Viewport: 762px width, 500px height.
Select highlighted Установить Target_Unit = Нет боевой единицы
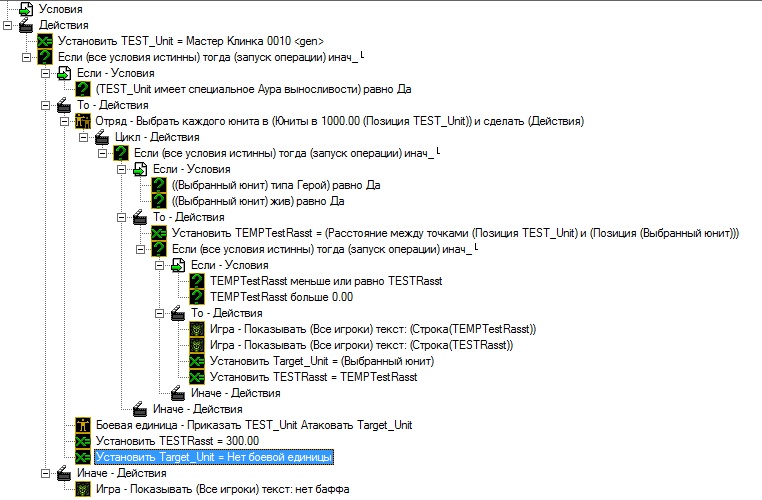214,457
